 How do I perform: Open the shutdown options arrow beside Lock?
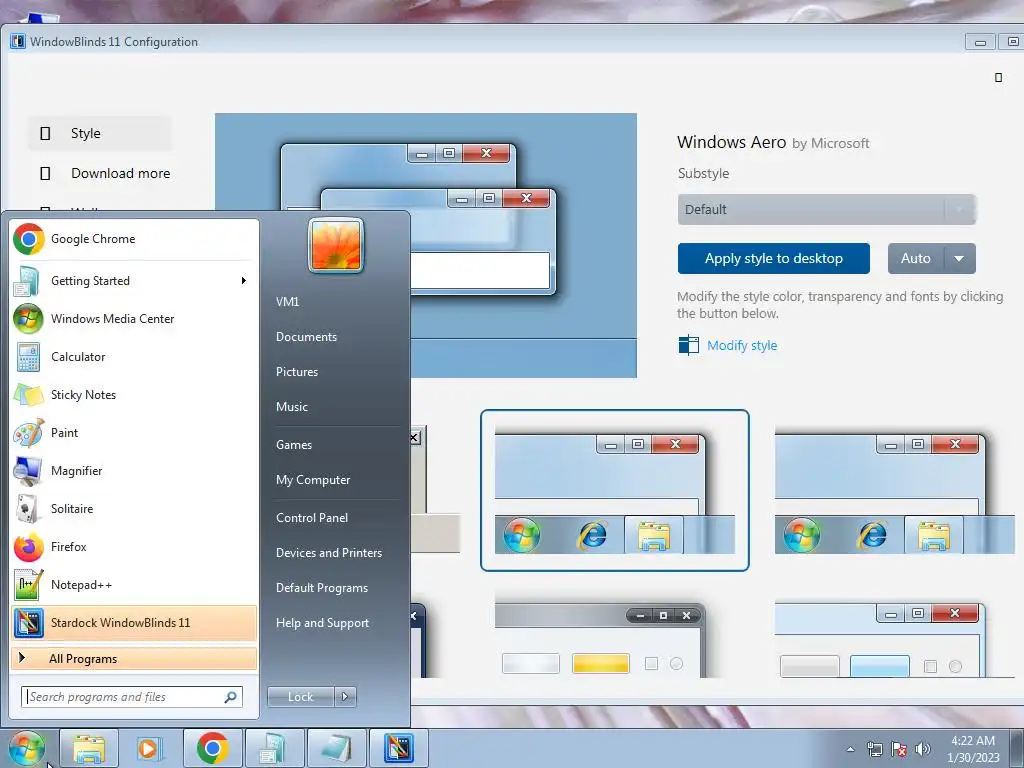point(345,697)
